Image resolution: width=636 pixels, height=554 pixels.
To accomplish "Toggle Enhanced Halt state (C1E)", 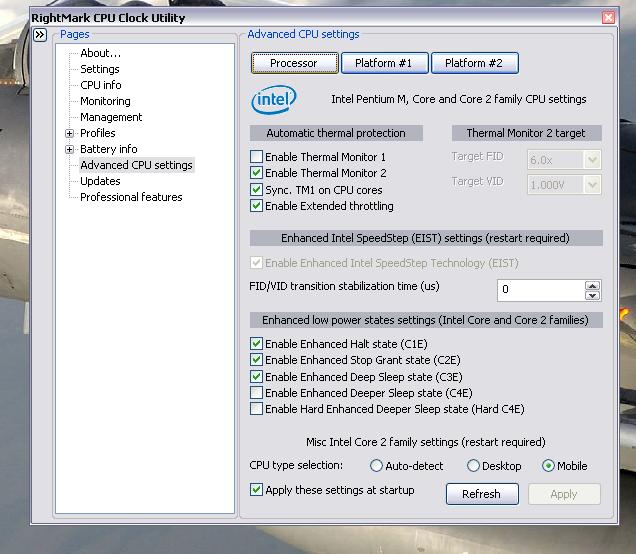I will click(x=256, y=344).
